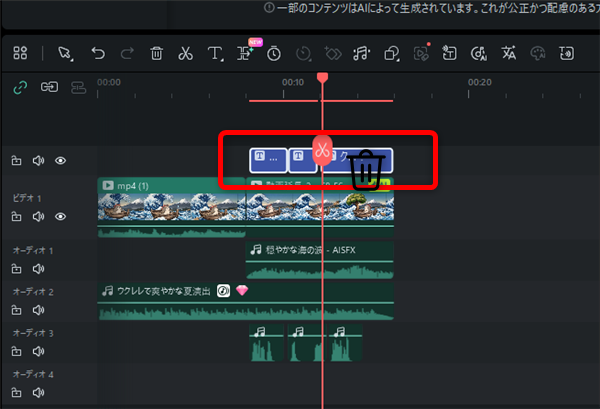Open the AI text tool marked NEW
The width and height of the screenshot is (600, 409).
click(243, 53)
